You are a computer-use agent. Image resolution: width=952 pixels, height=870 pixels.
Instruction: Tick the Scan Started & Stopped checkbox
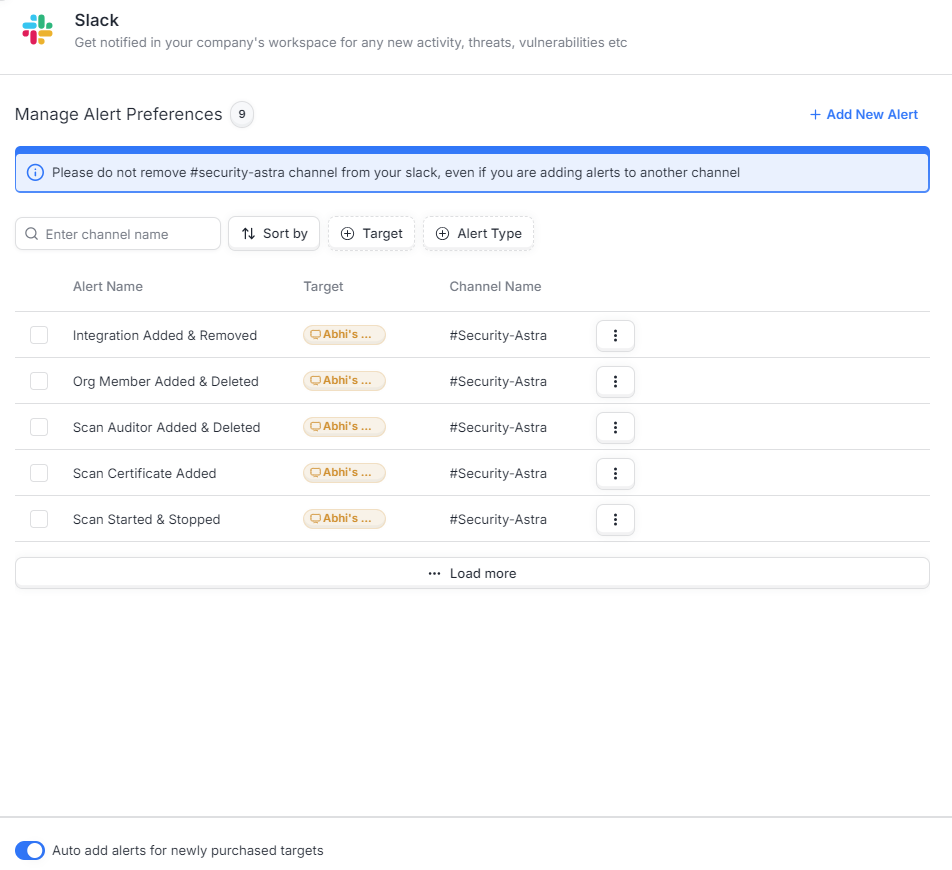39,519
